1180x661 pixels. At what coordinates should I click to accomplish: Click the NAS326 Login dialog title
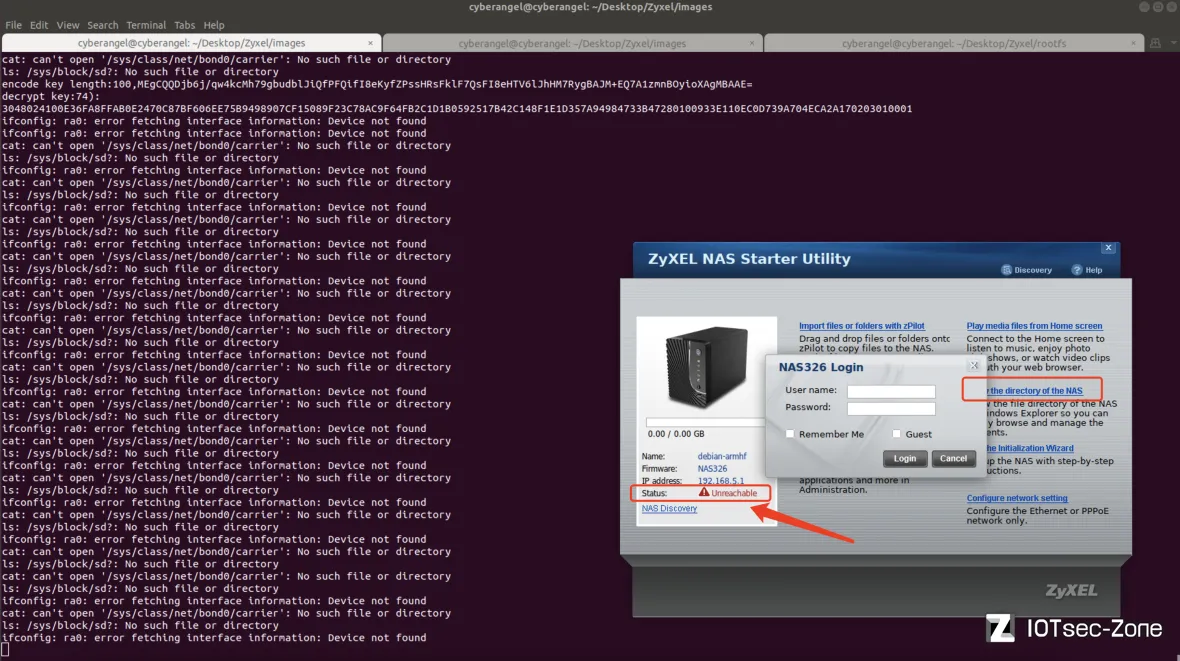(820, 367)
